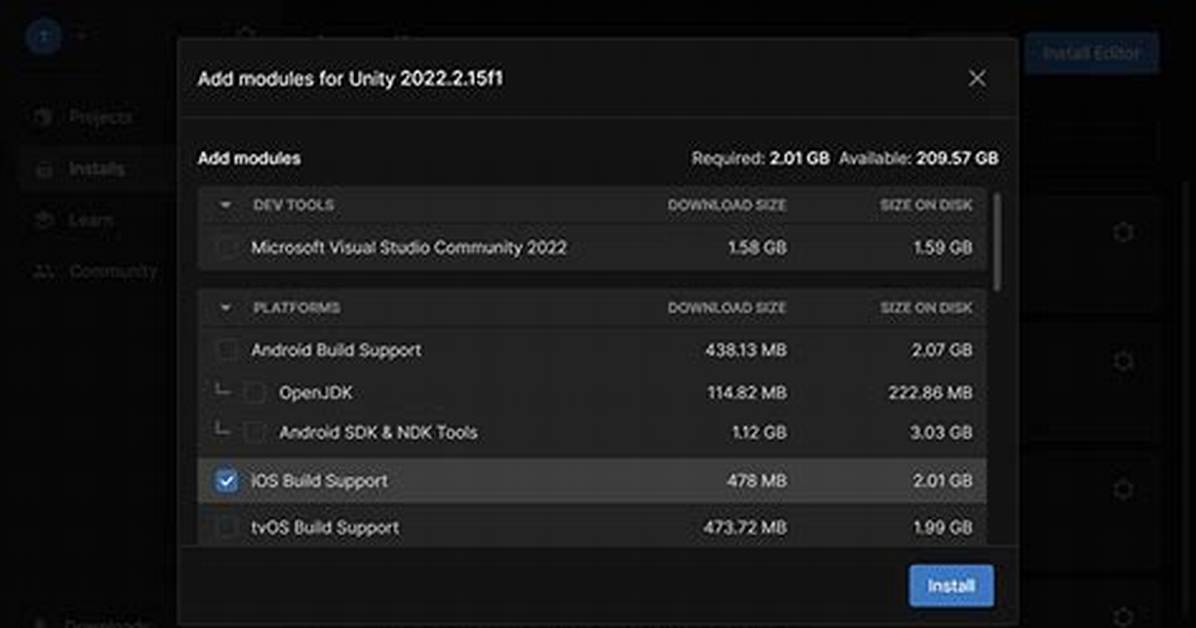
Task: Open the third install's gear settings icon
Action: (1123, 488)
